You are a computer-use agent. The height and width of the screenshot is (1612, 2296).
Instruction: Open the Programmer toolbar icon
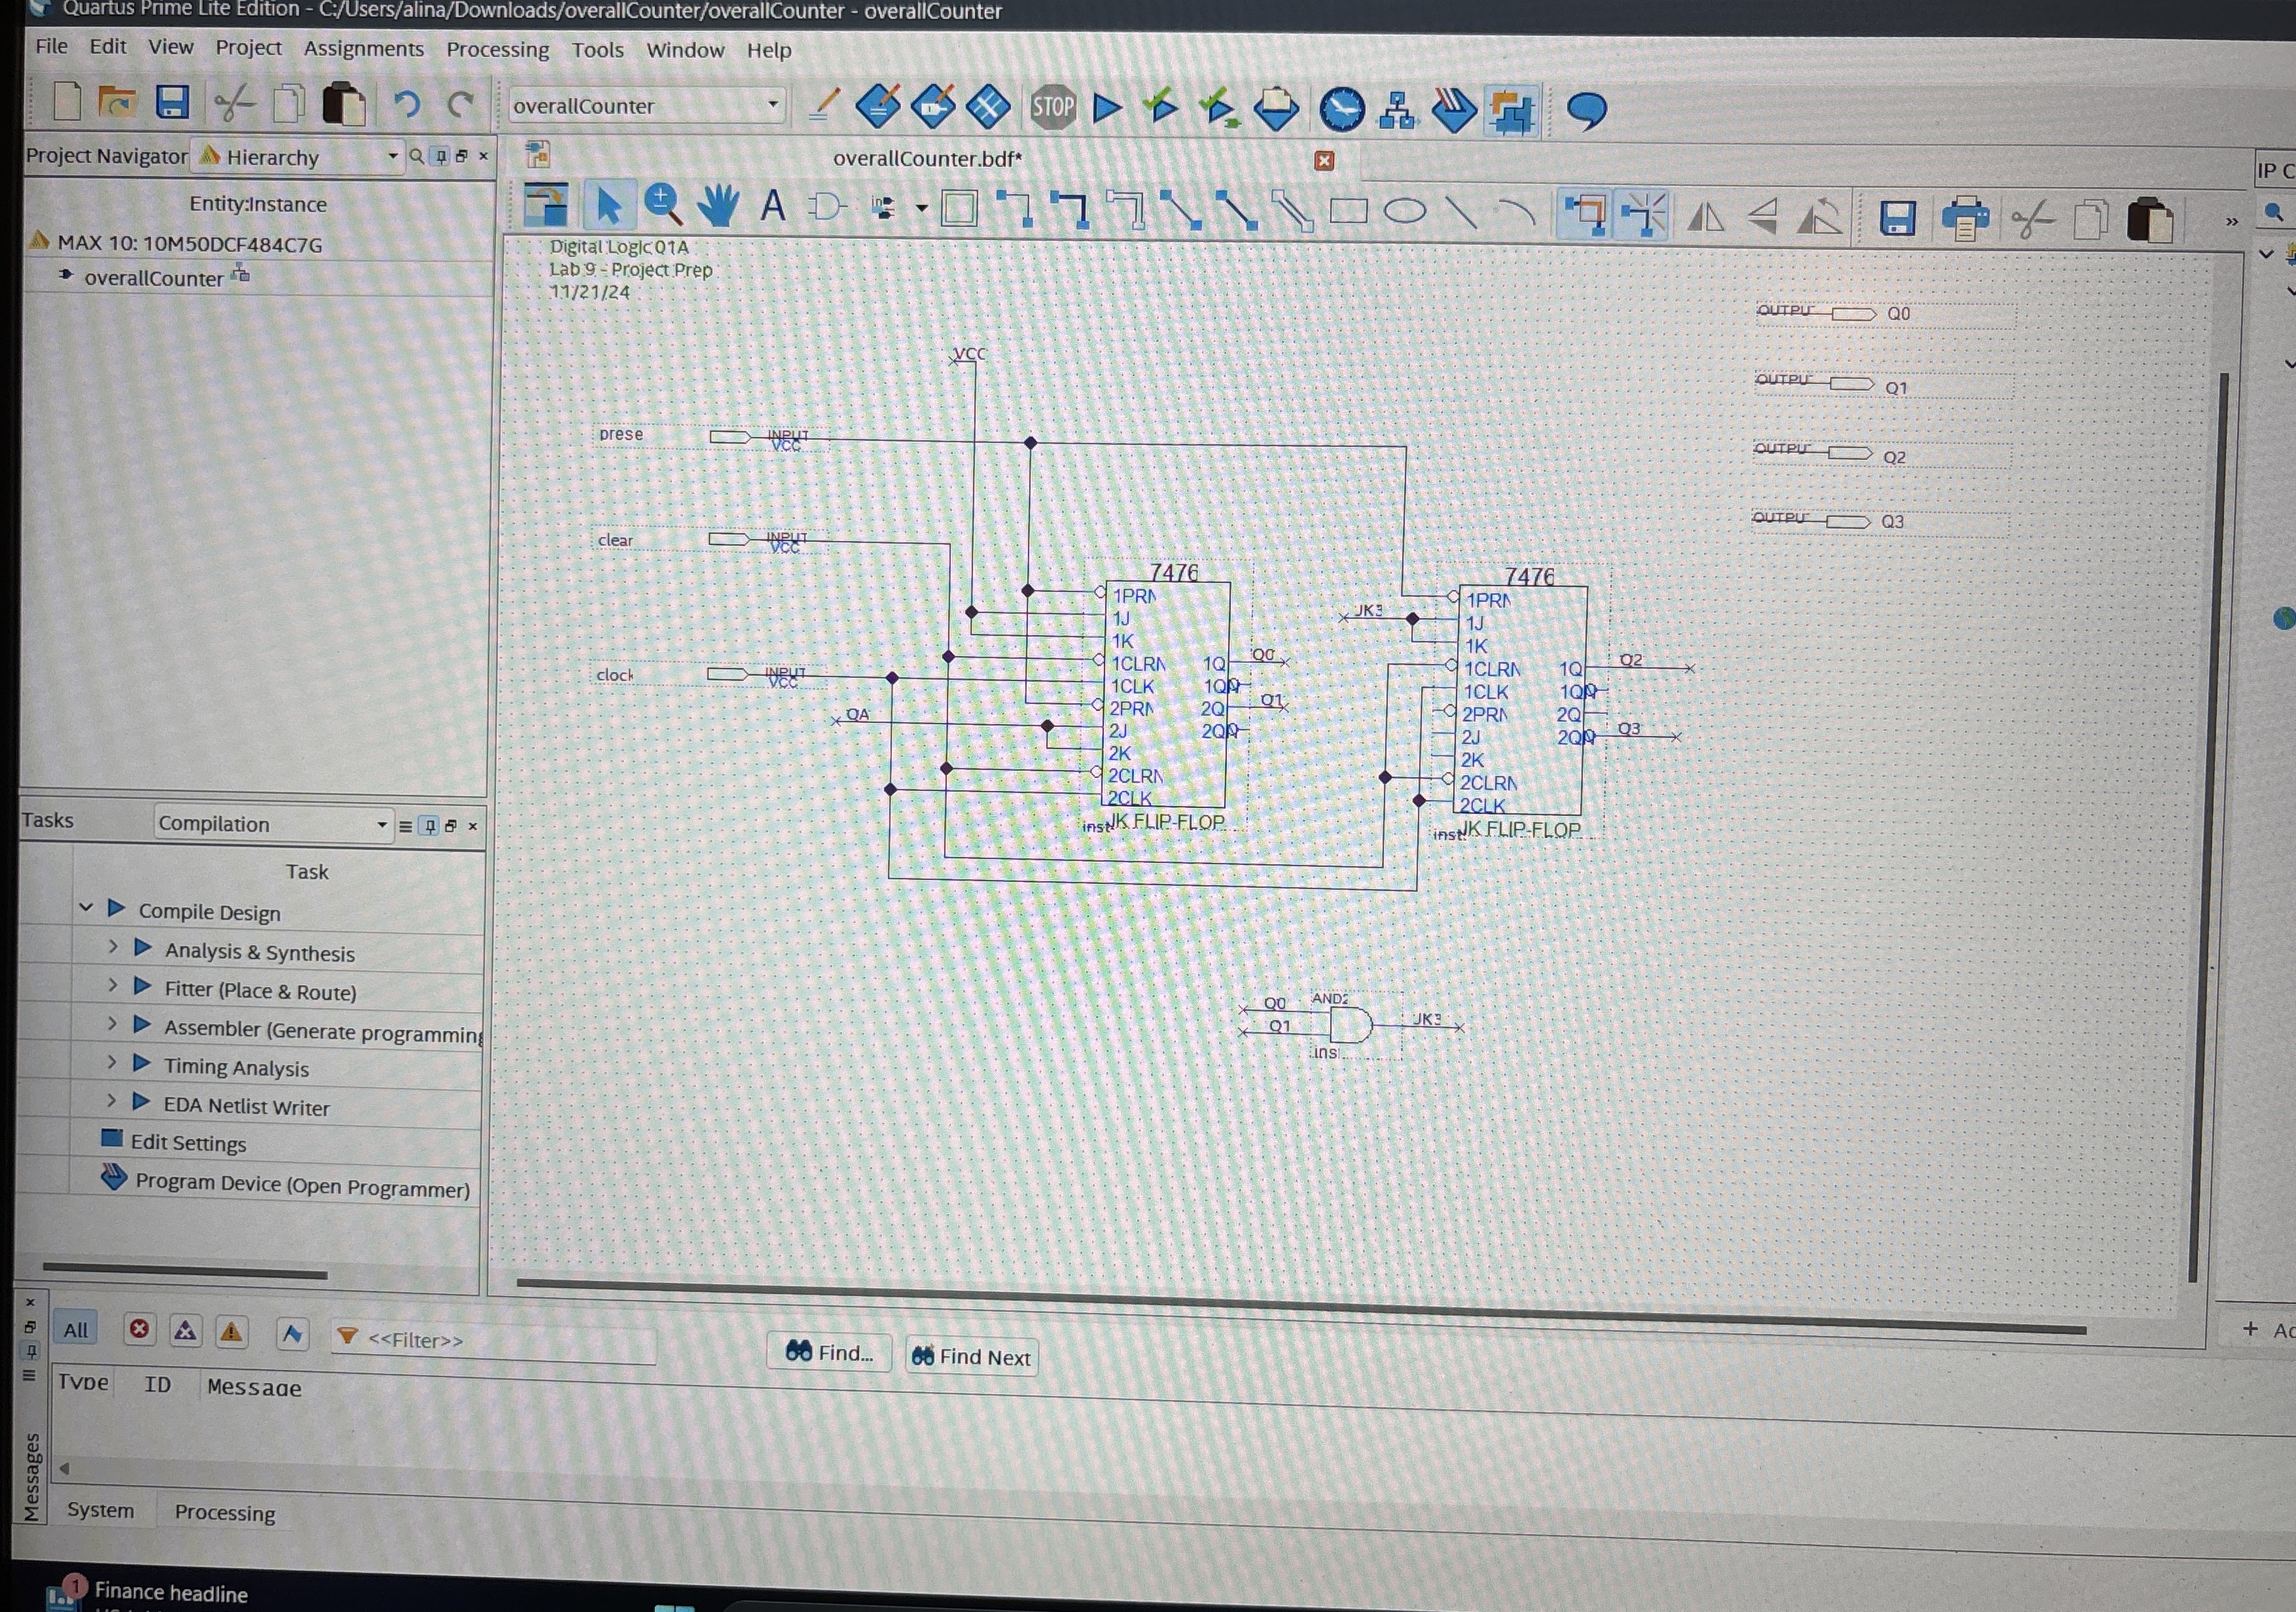coord(1454,110)
